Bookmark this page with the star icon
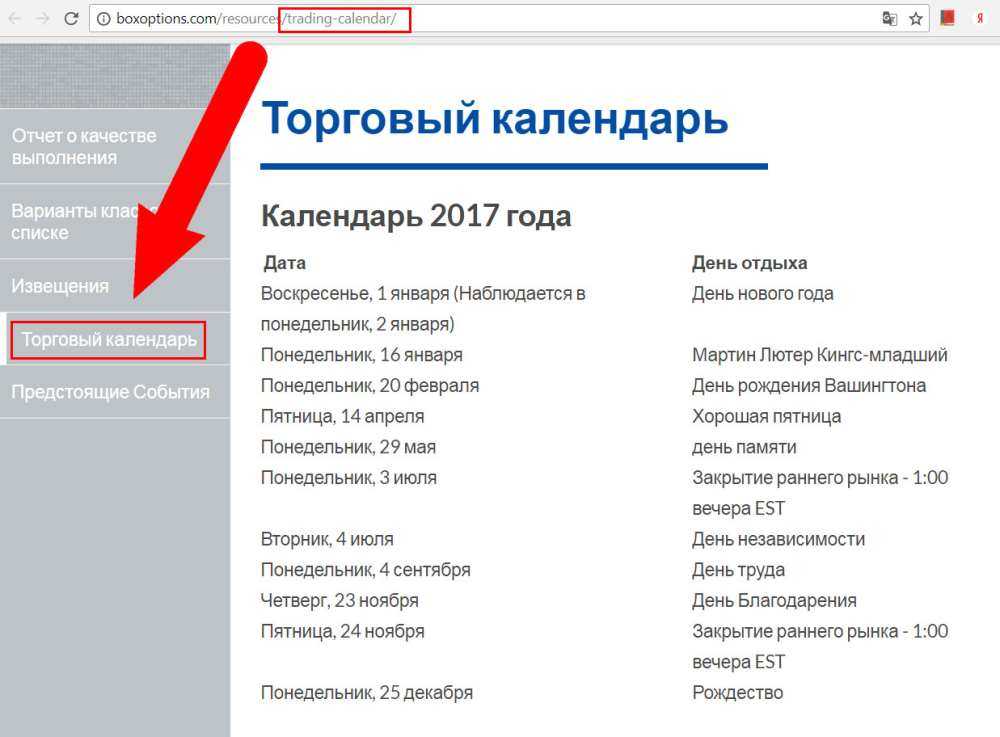Image resolution: width=1000 pixels, height=737 pixels. 915,19
